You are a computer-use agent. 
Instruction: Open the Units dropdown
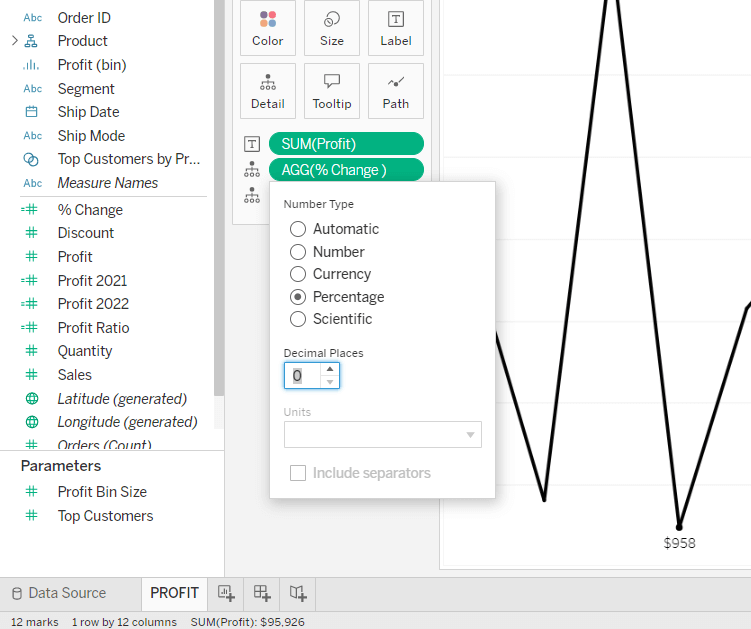(x=383, y=435)
